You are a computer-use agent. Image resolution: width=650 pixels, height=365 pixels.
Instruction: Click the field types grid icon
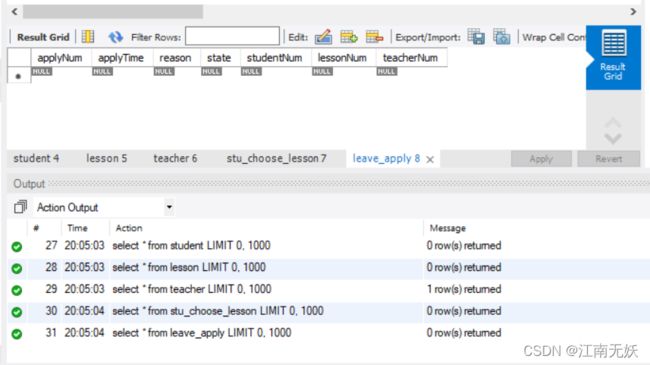point(88,37)
